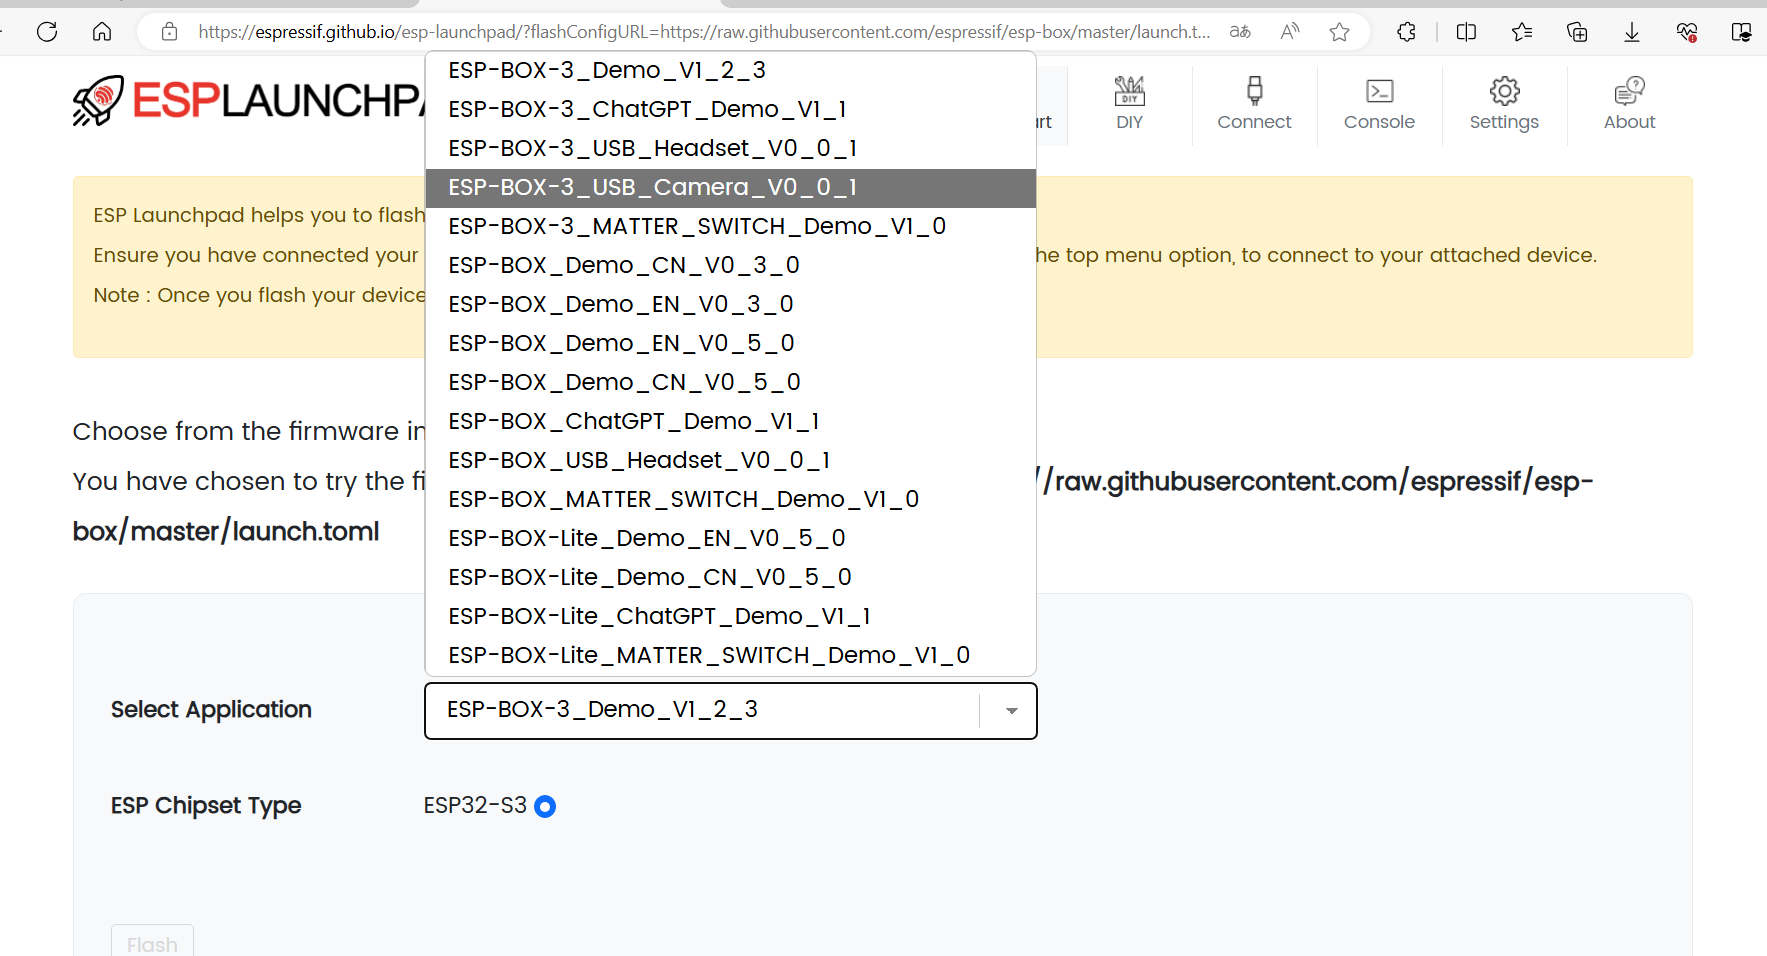Screen dimensions: 1767x956
Task: Open the Console menu item
Action: pos(1379,104)
